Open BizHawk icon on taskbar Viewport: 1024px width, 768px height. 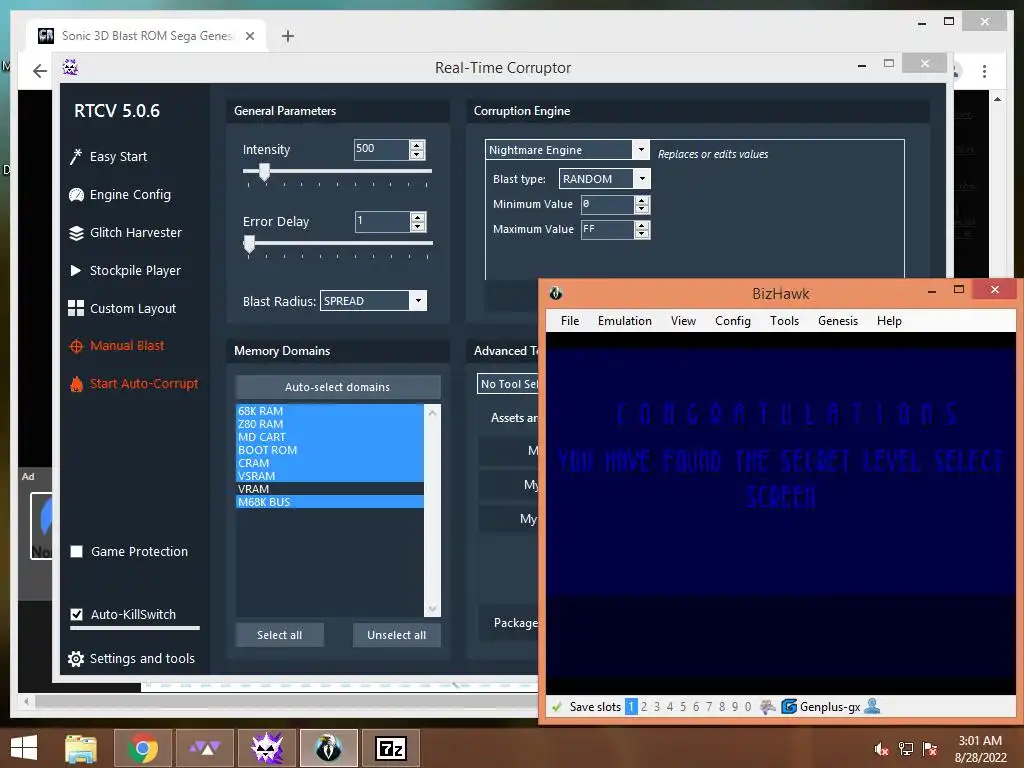328,748
